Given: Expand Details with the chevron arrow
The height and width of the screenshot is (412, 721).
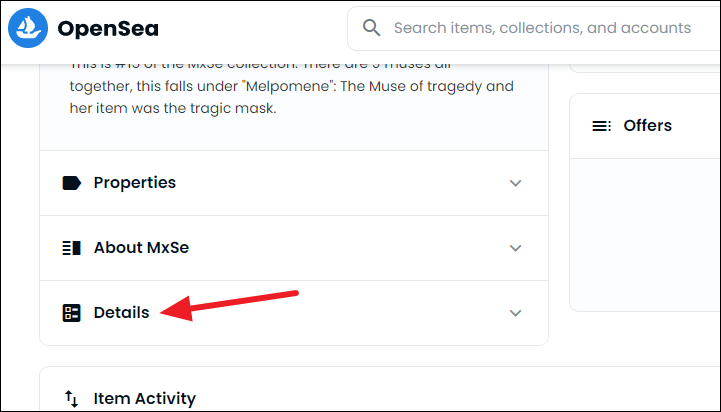Looking at the screenshot, I should 515,313.
